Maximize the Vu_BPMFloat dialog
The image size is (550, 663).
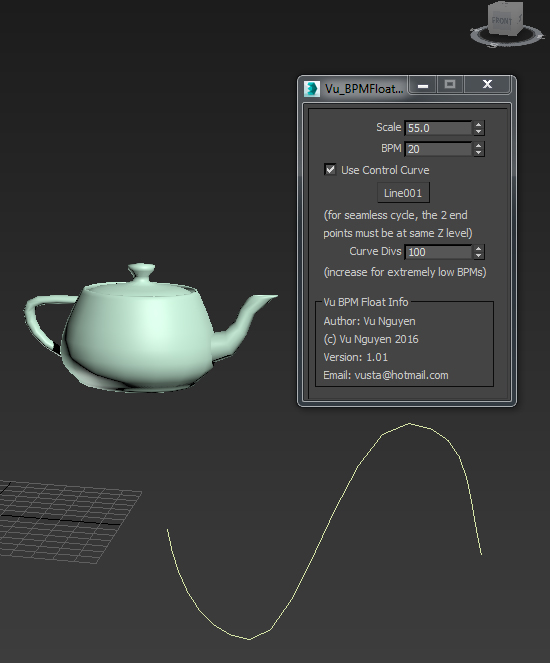(450, 85)
